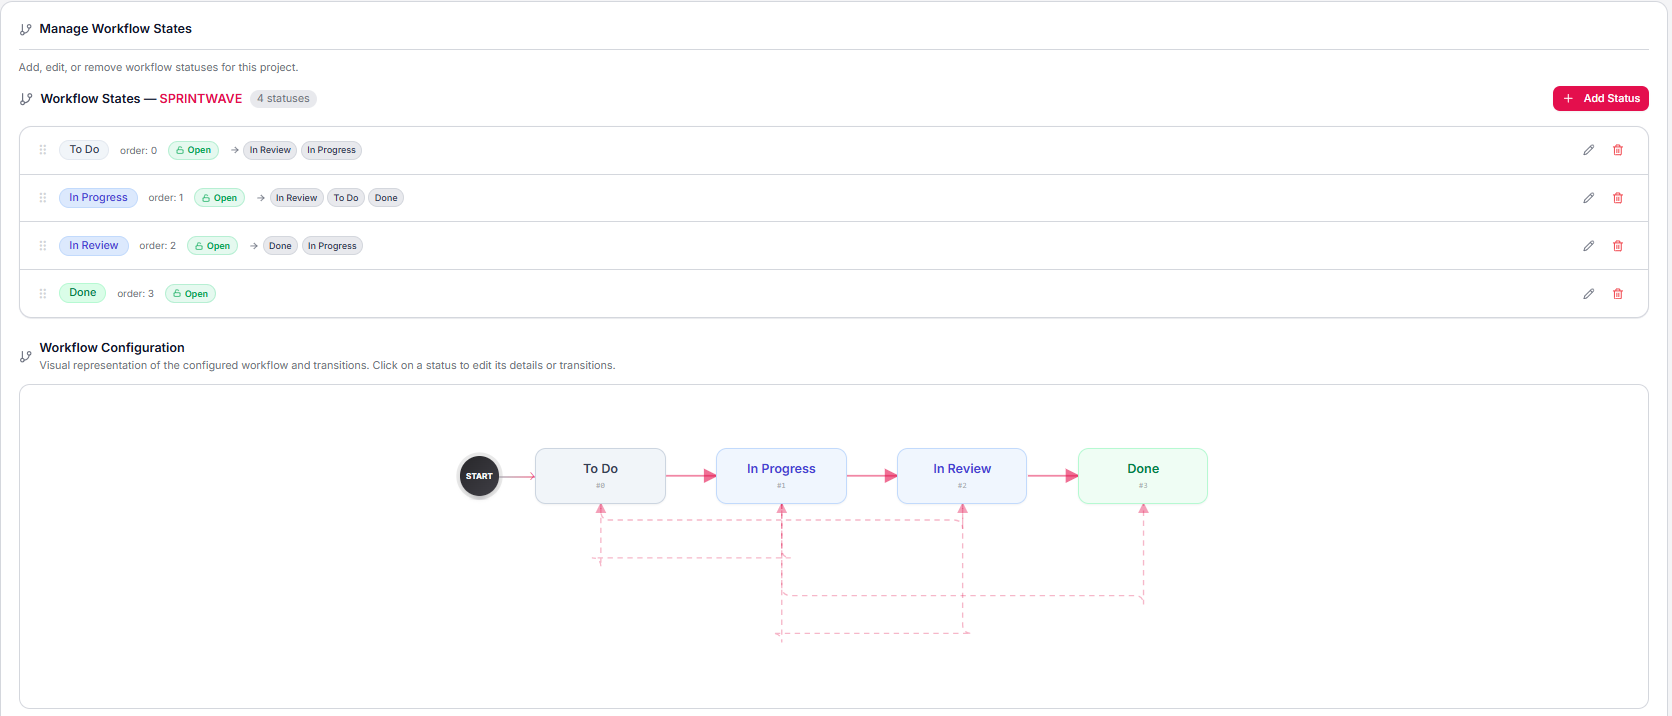
Task: Click In Review transition chip in To Do row
Action: point(270,150)
